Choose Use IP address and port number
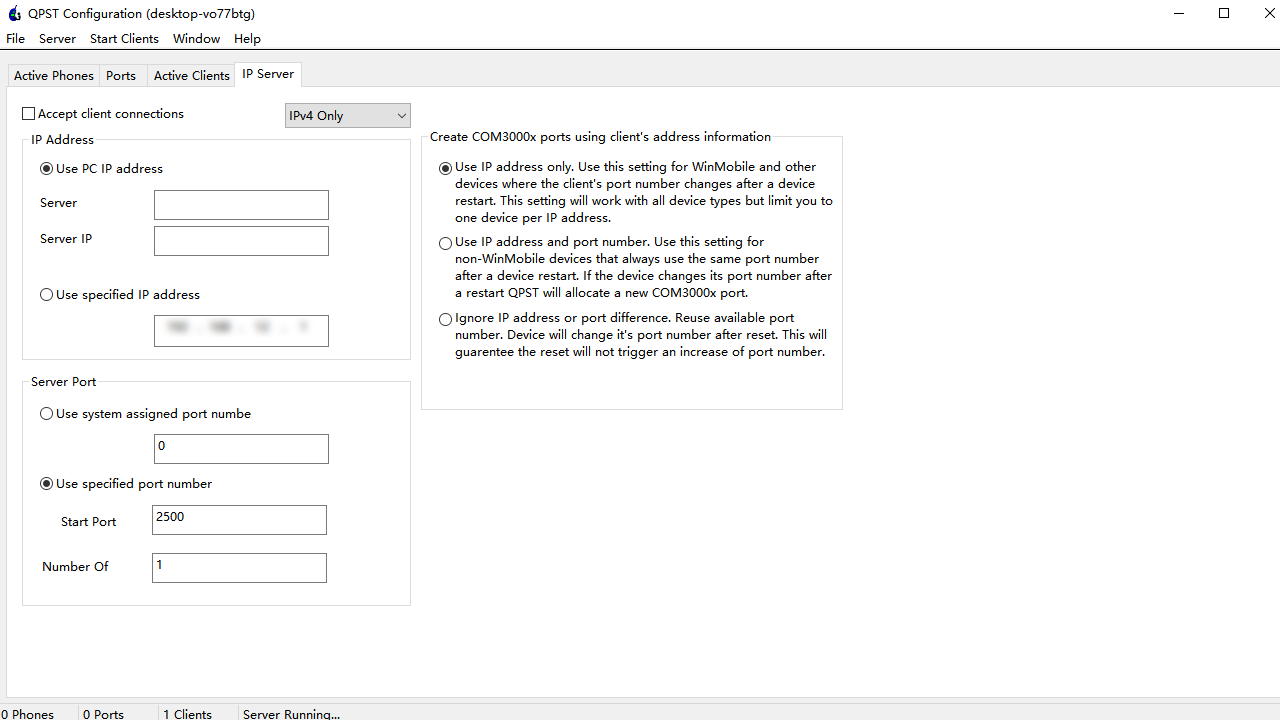 click(446, 243)
